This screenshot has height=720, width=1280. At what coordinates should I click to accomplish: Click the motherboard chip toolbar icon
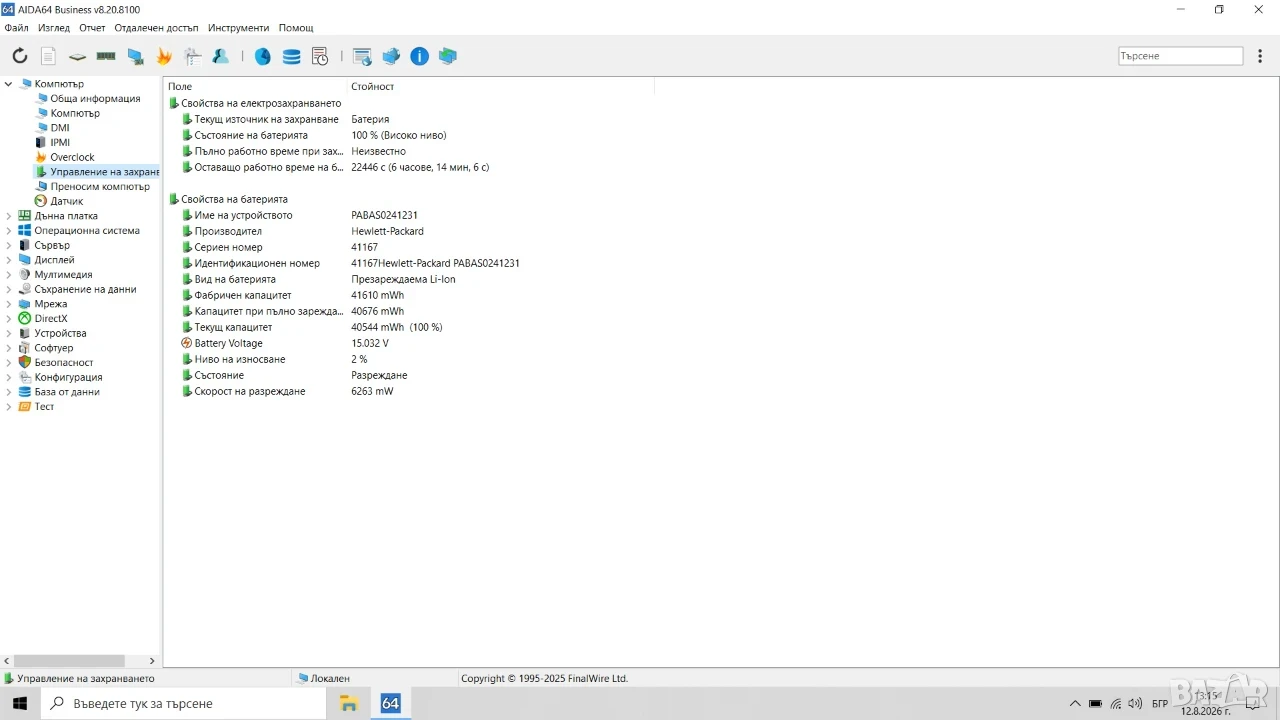coord(77,56)
